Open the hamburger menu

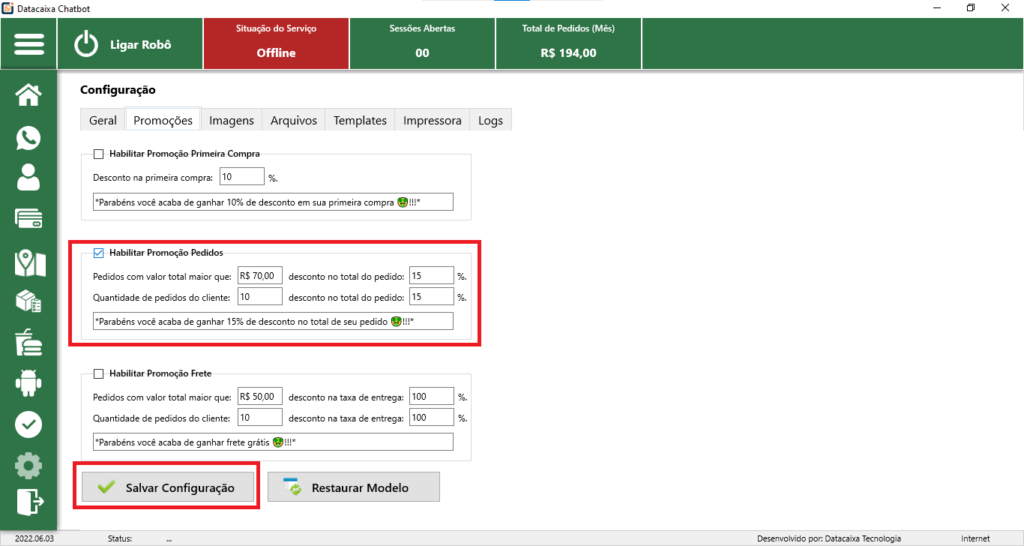pos(29,45)
